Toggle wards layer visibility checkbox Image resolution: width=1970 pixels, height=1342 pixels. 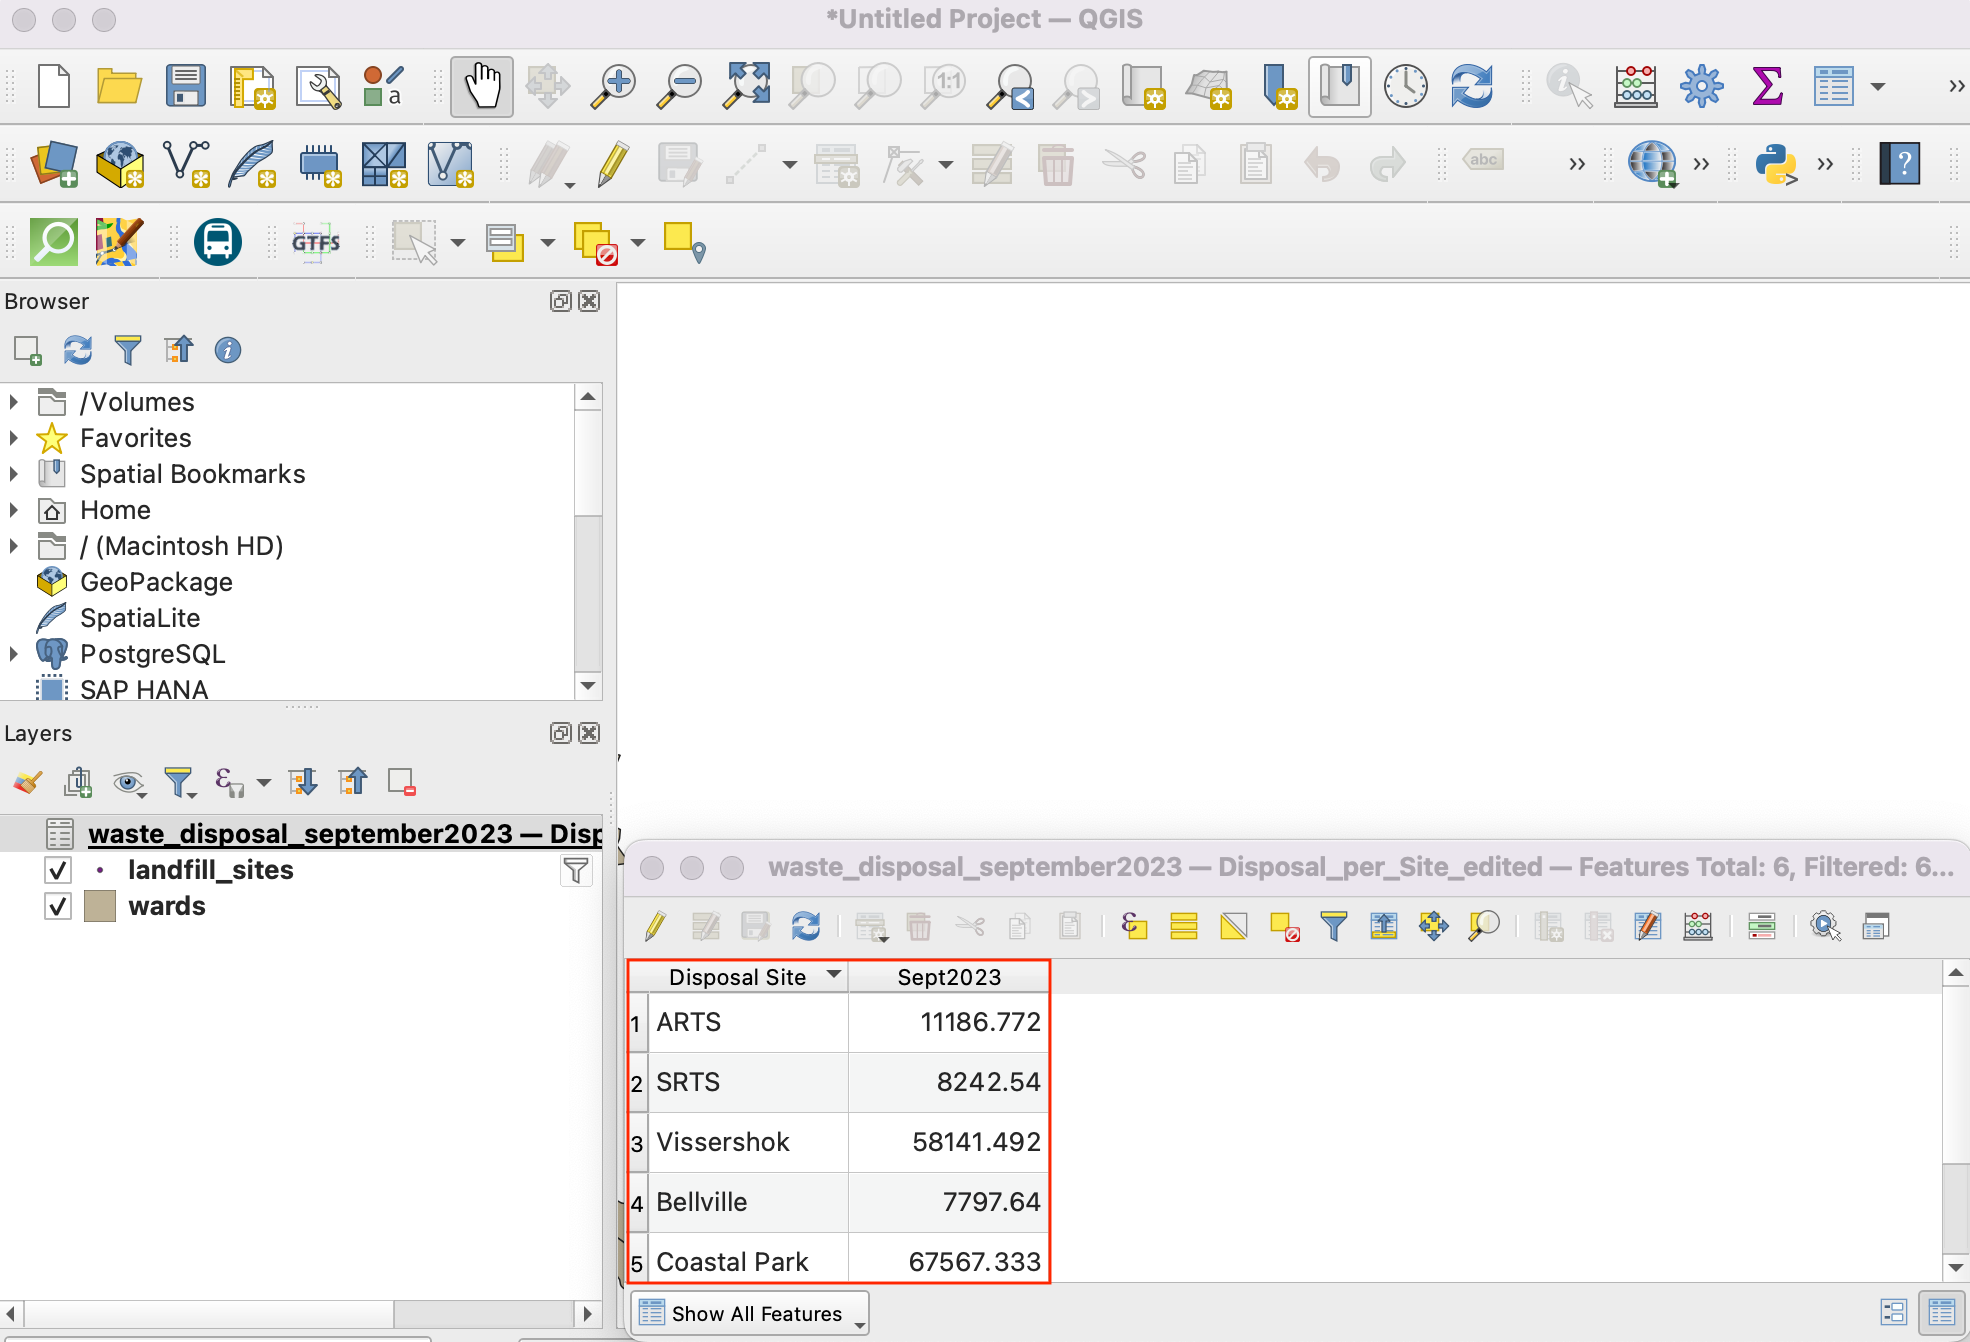click(59, 907)
